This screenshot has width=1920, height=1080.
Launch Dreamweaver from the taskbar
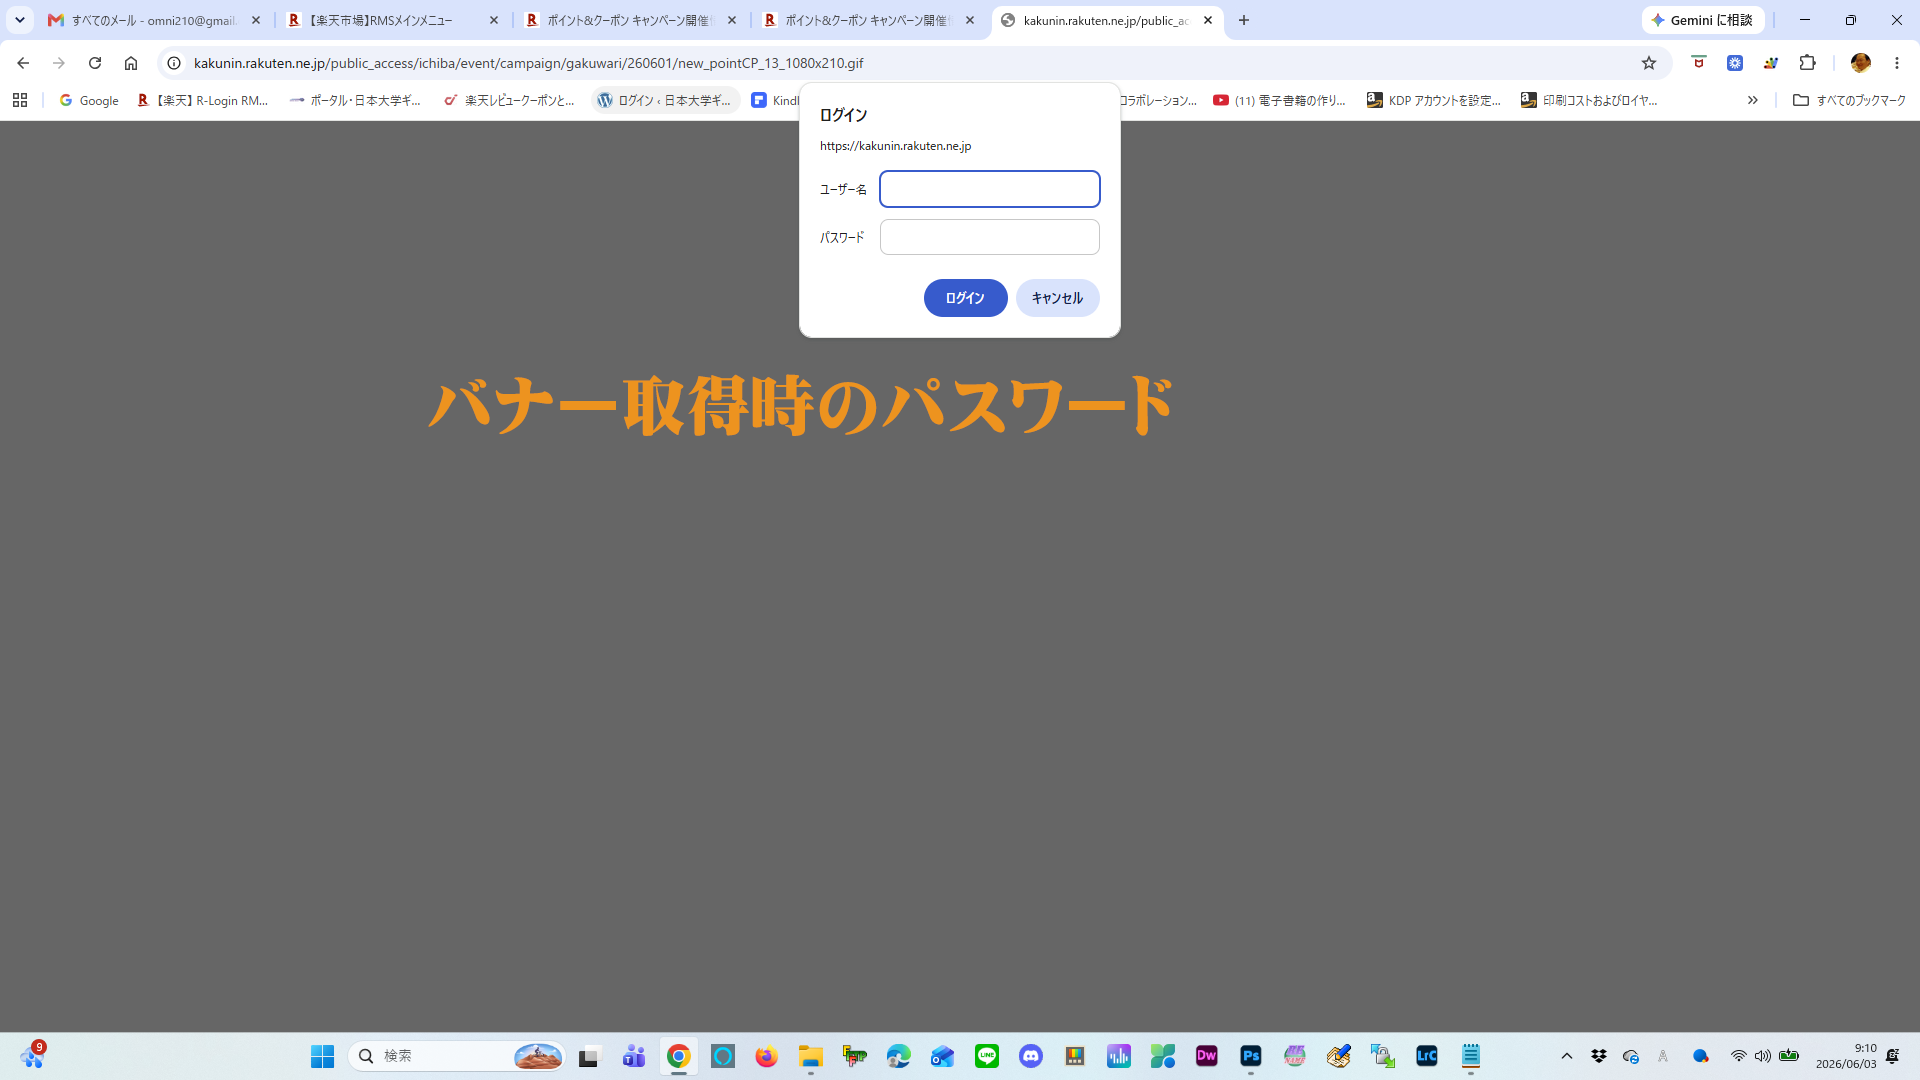1207,1056
